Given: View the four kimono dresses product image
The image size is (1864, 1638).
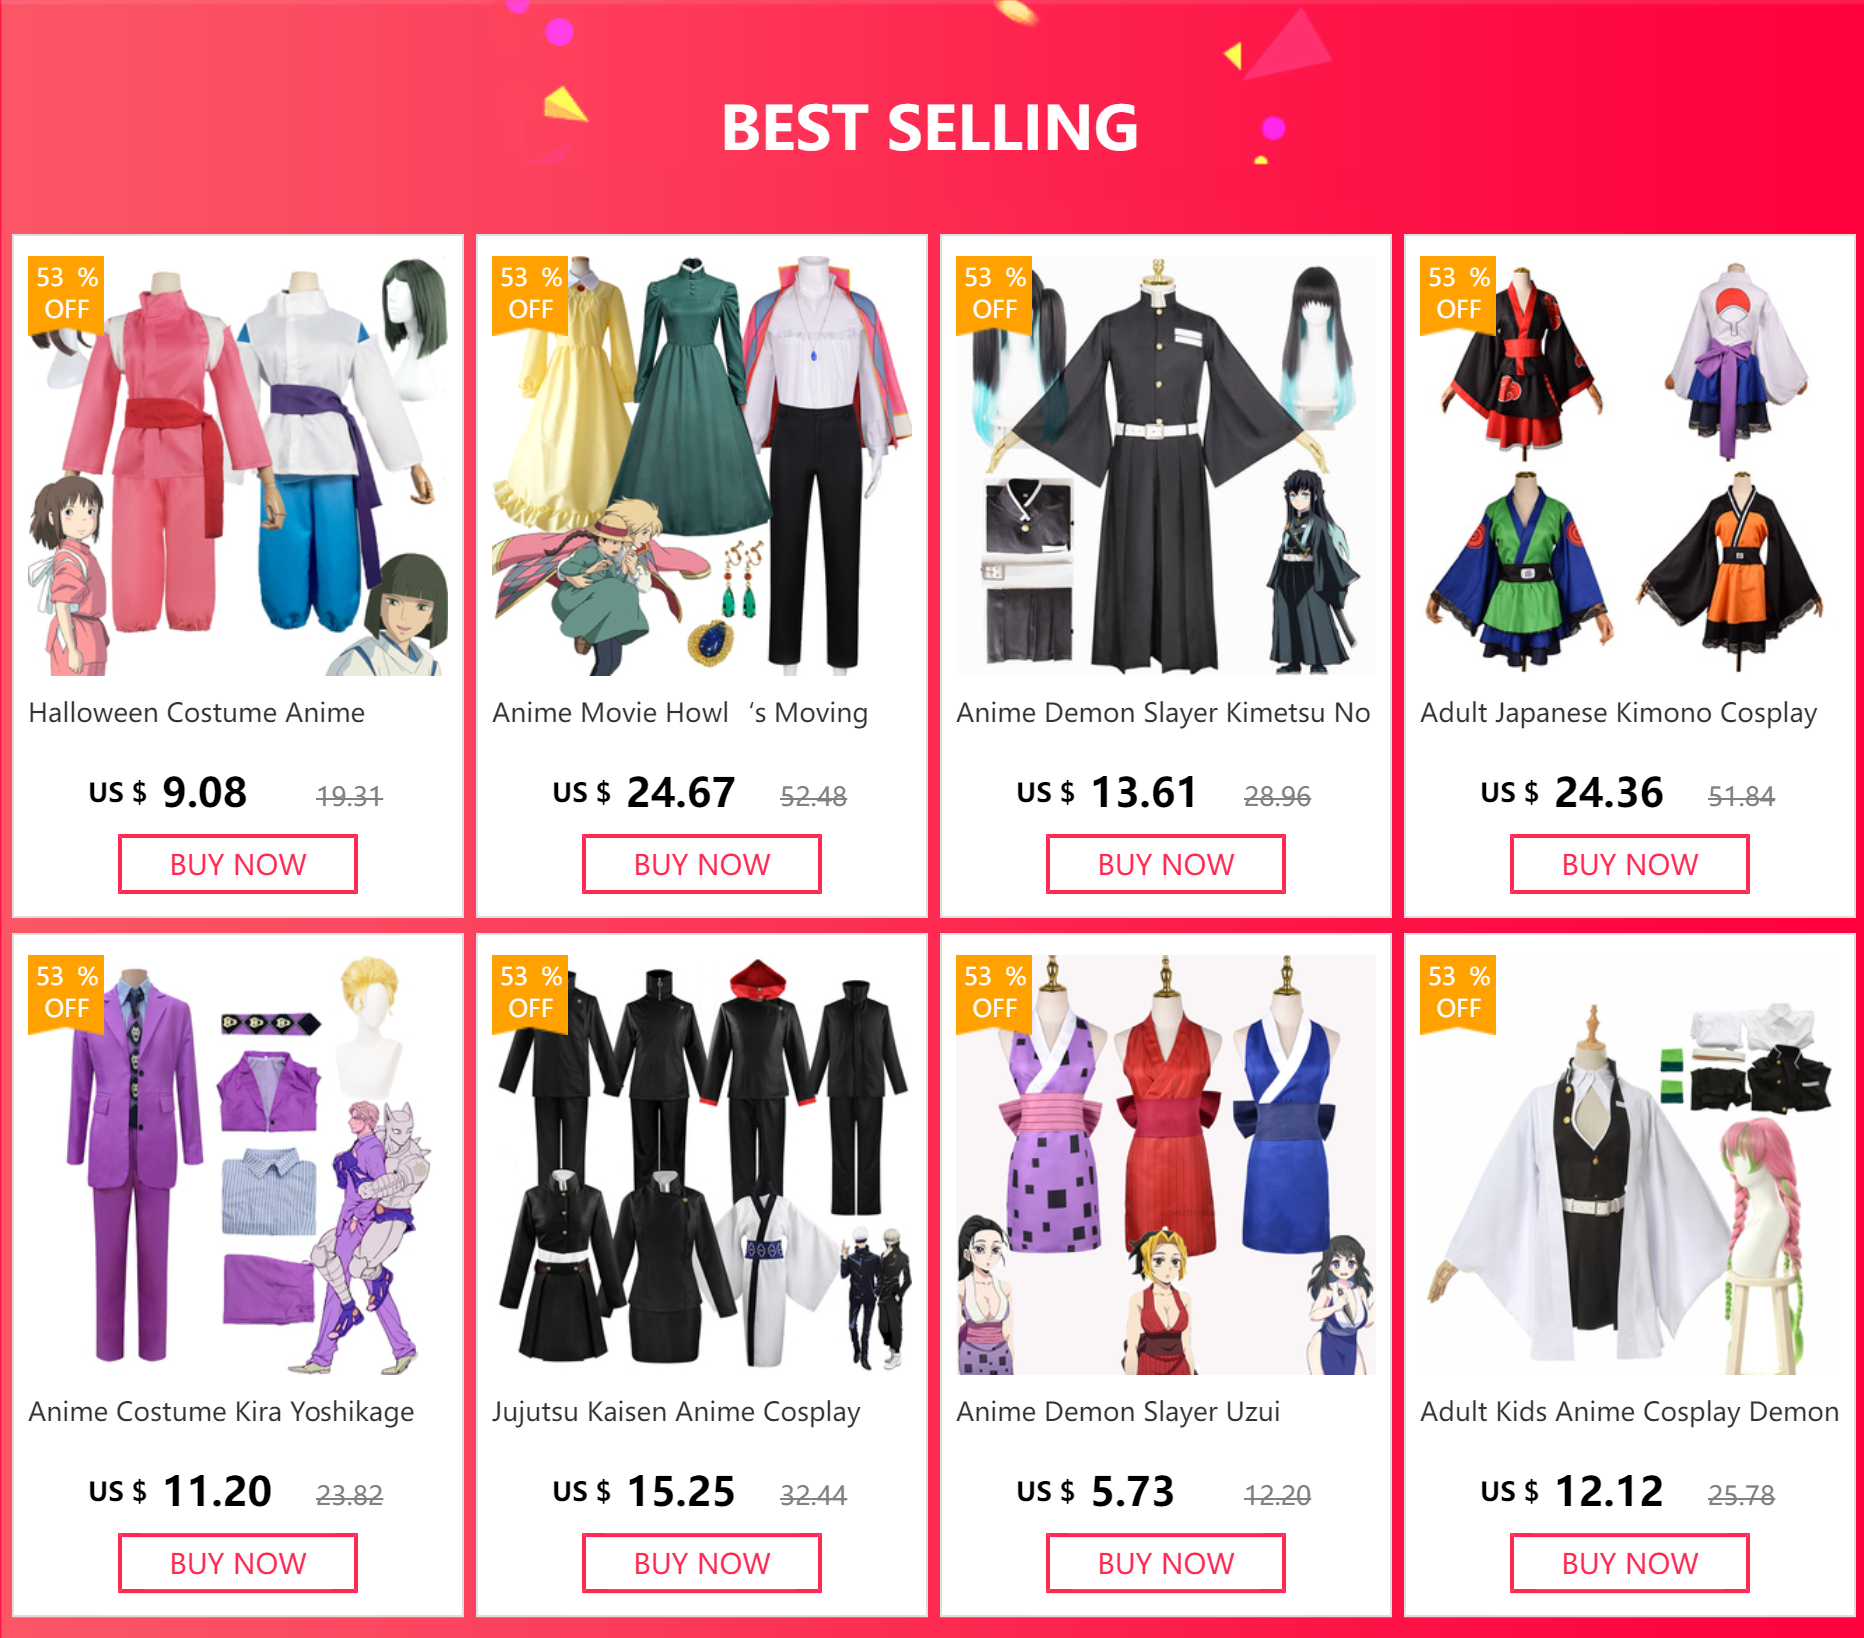Looking at the screenshot, I should [1630, 466].
